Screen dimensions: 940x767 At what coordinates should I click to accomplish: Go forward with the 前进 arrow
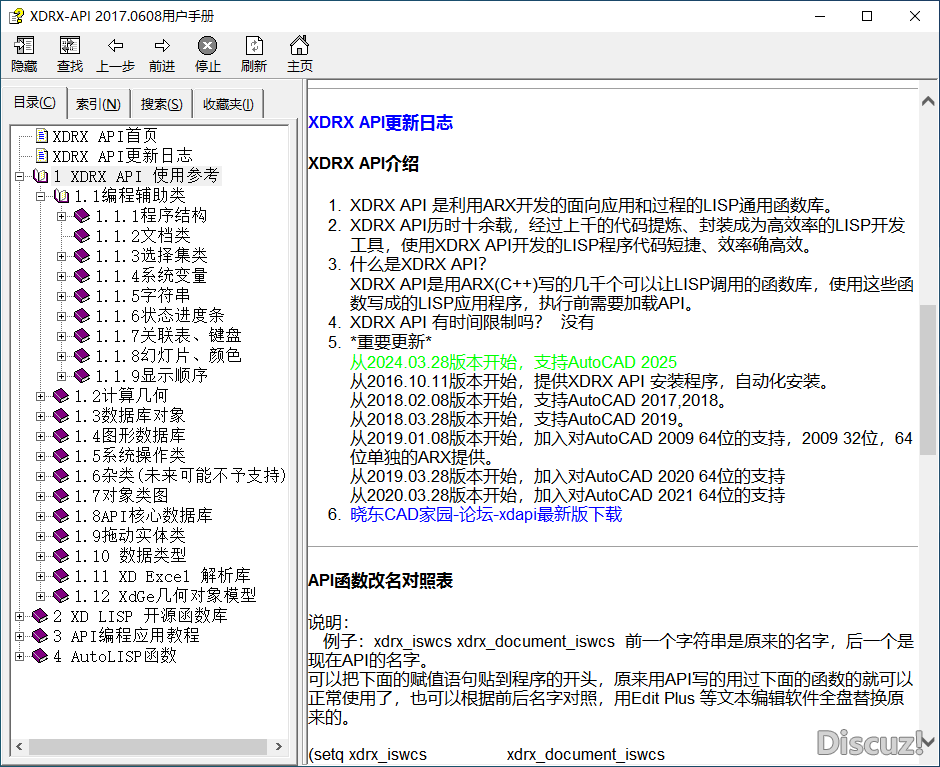[162, 46]
